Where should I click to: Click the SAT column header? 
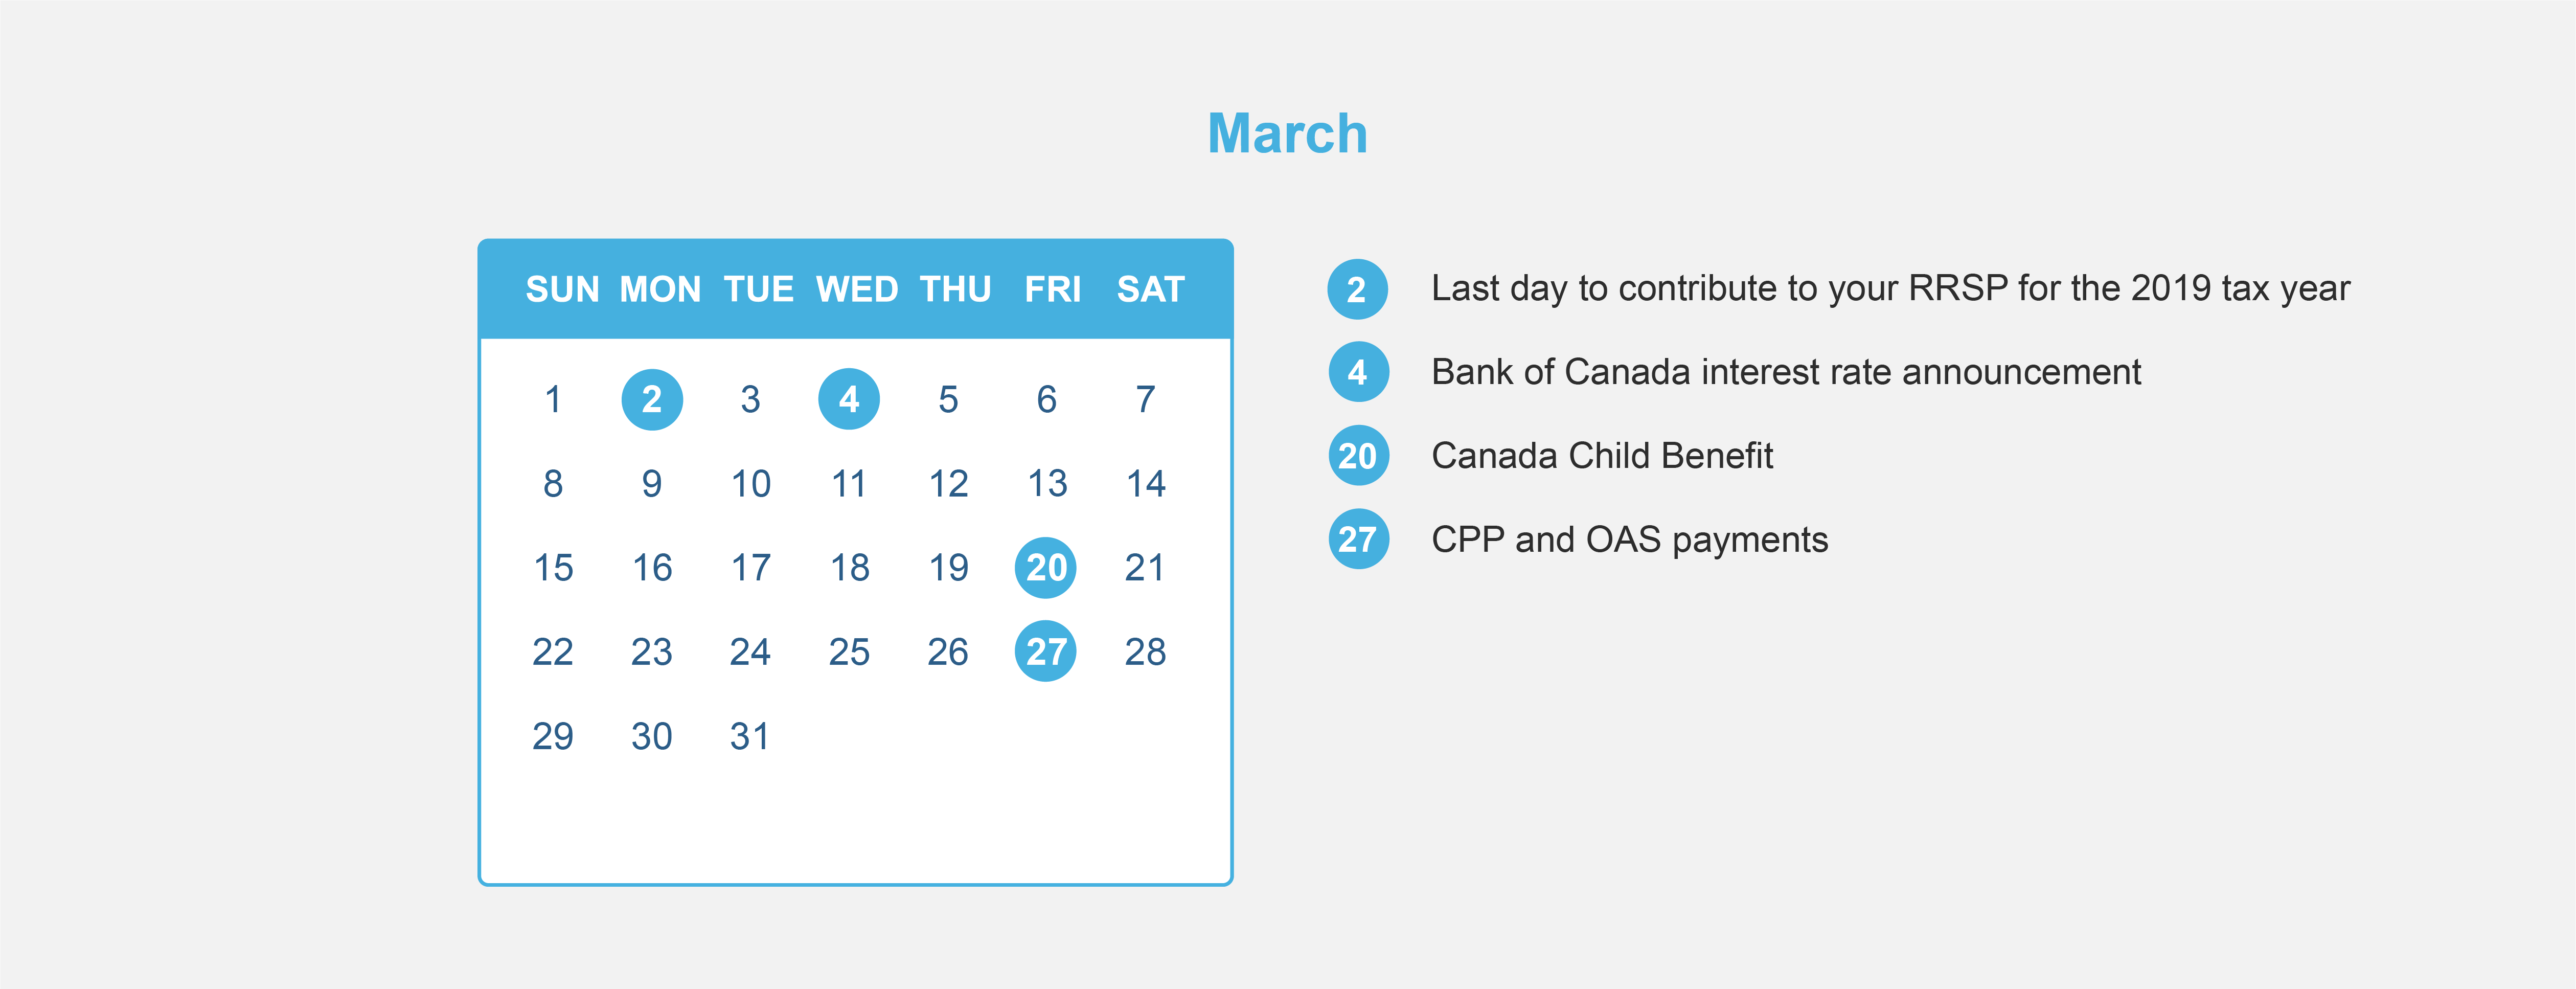coord(1151,290)
